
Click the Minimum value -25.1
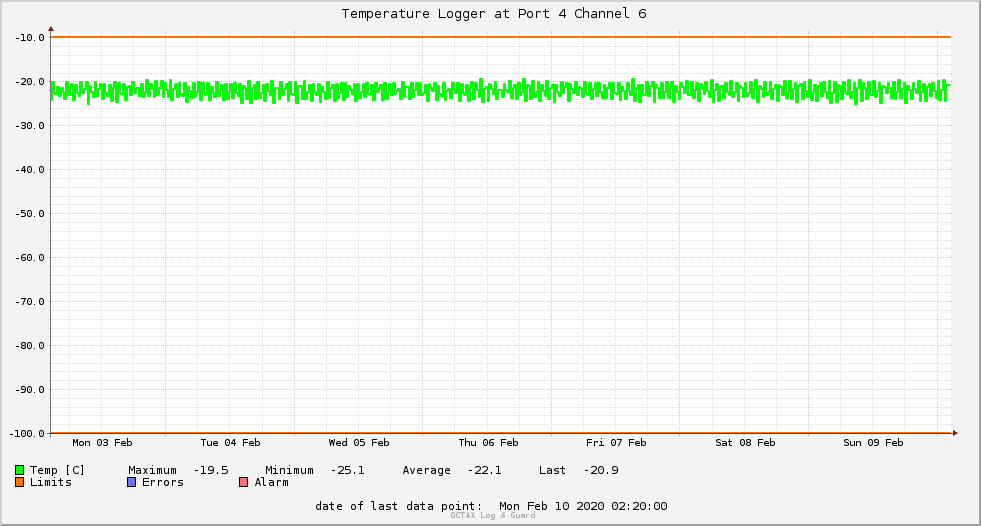[347, 470]
